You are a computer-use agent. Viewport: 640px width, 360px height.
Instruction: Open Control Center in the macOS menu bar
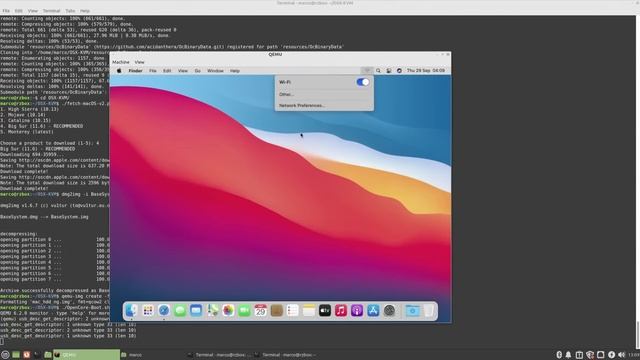click(389, 71)
